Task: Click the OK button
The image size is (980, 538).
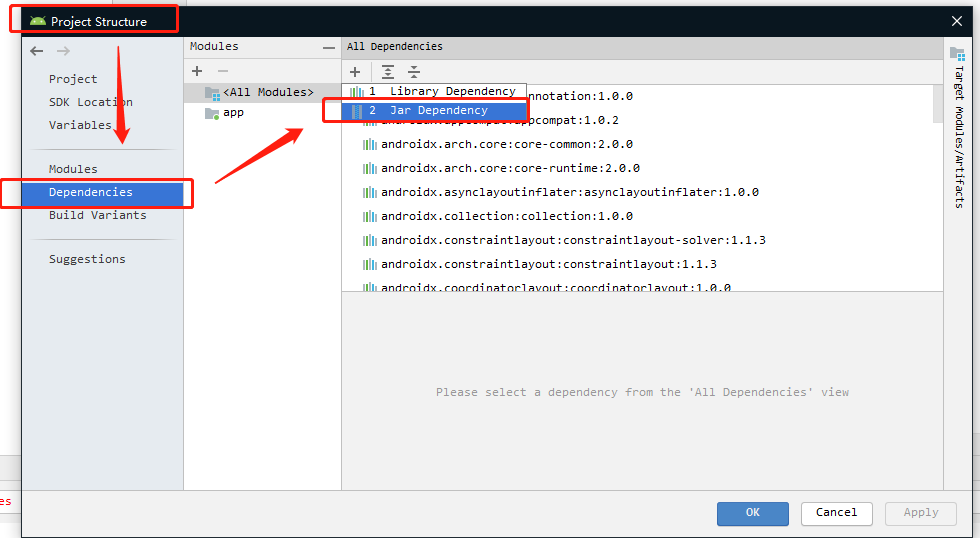Action: [x=752, y=514]
